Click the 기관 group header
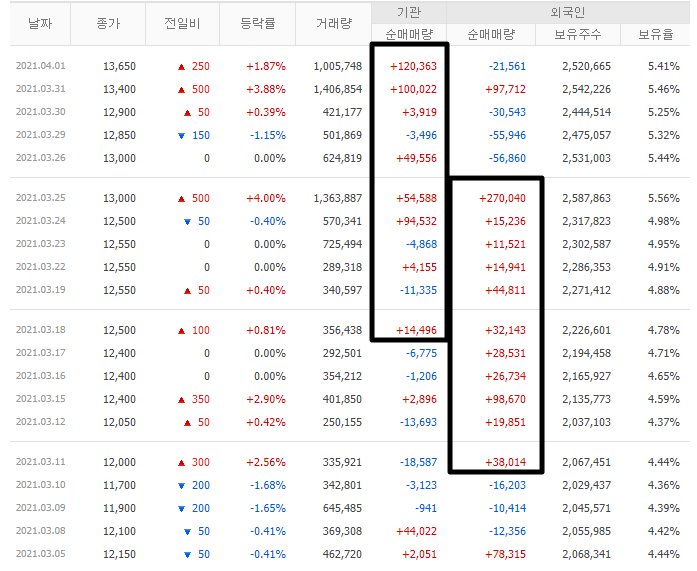 [x=409, y=12]
